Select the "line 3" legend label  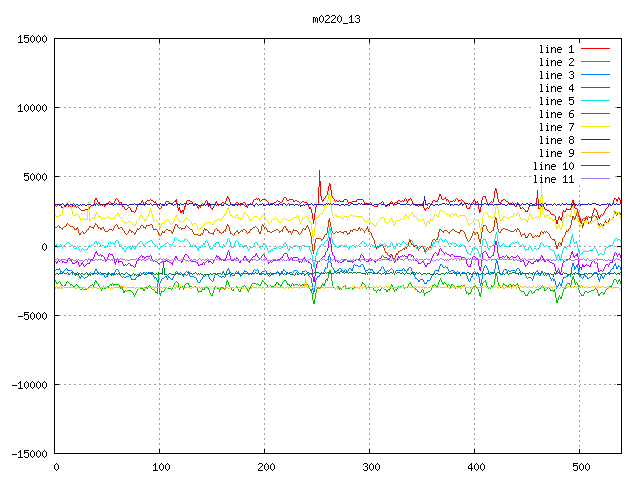556,75
